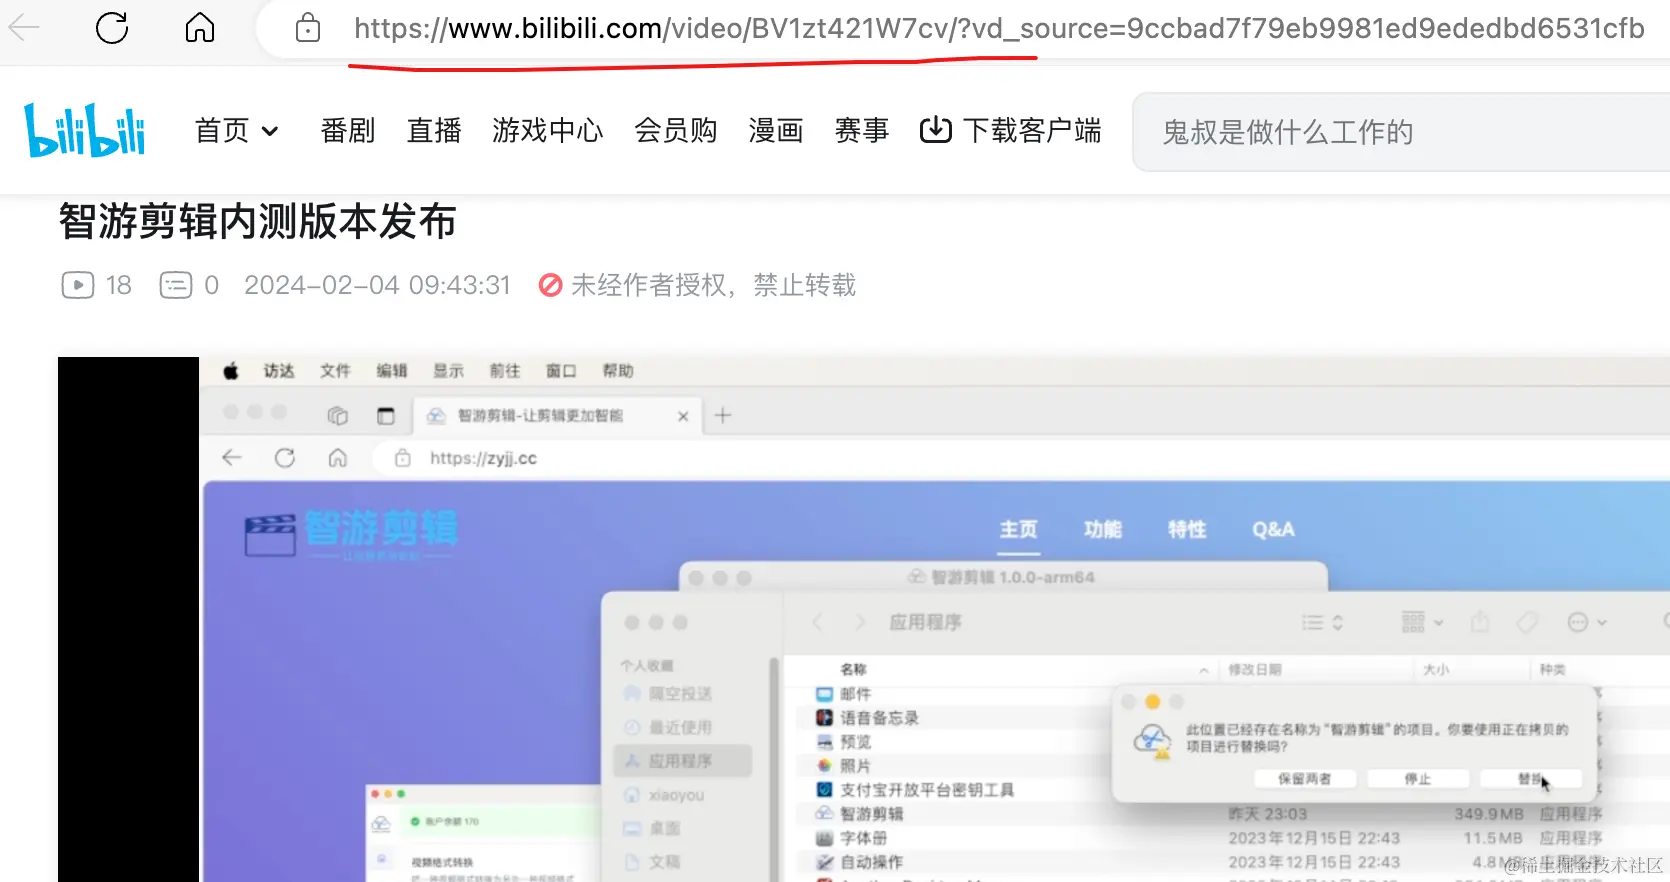
Task: Click Finder back chevron in 应用程序 window
Action: (817, 622)
